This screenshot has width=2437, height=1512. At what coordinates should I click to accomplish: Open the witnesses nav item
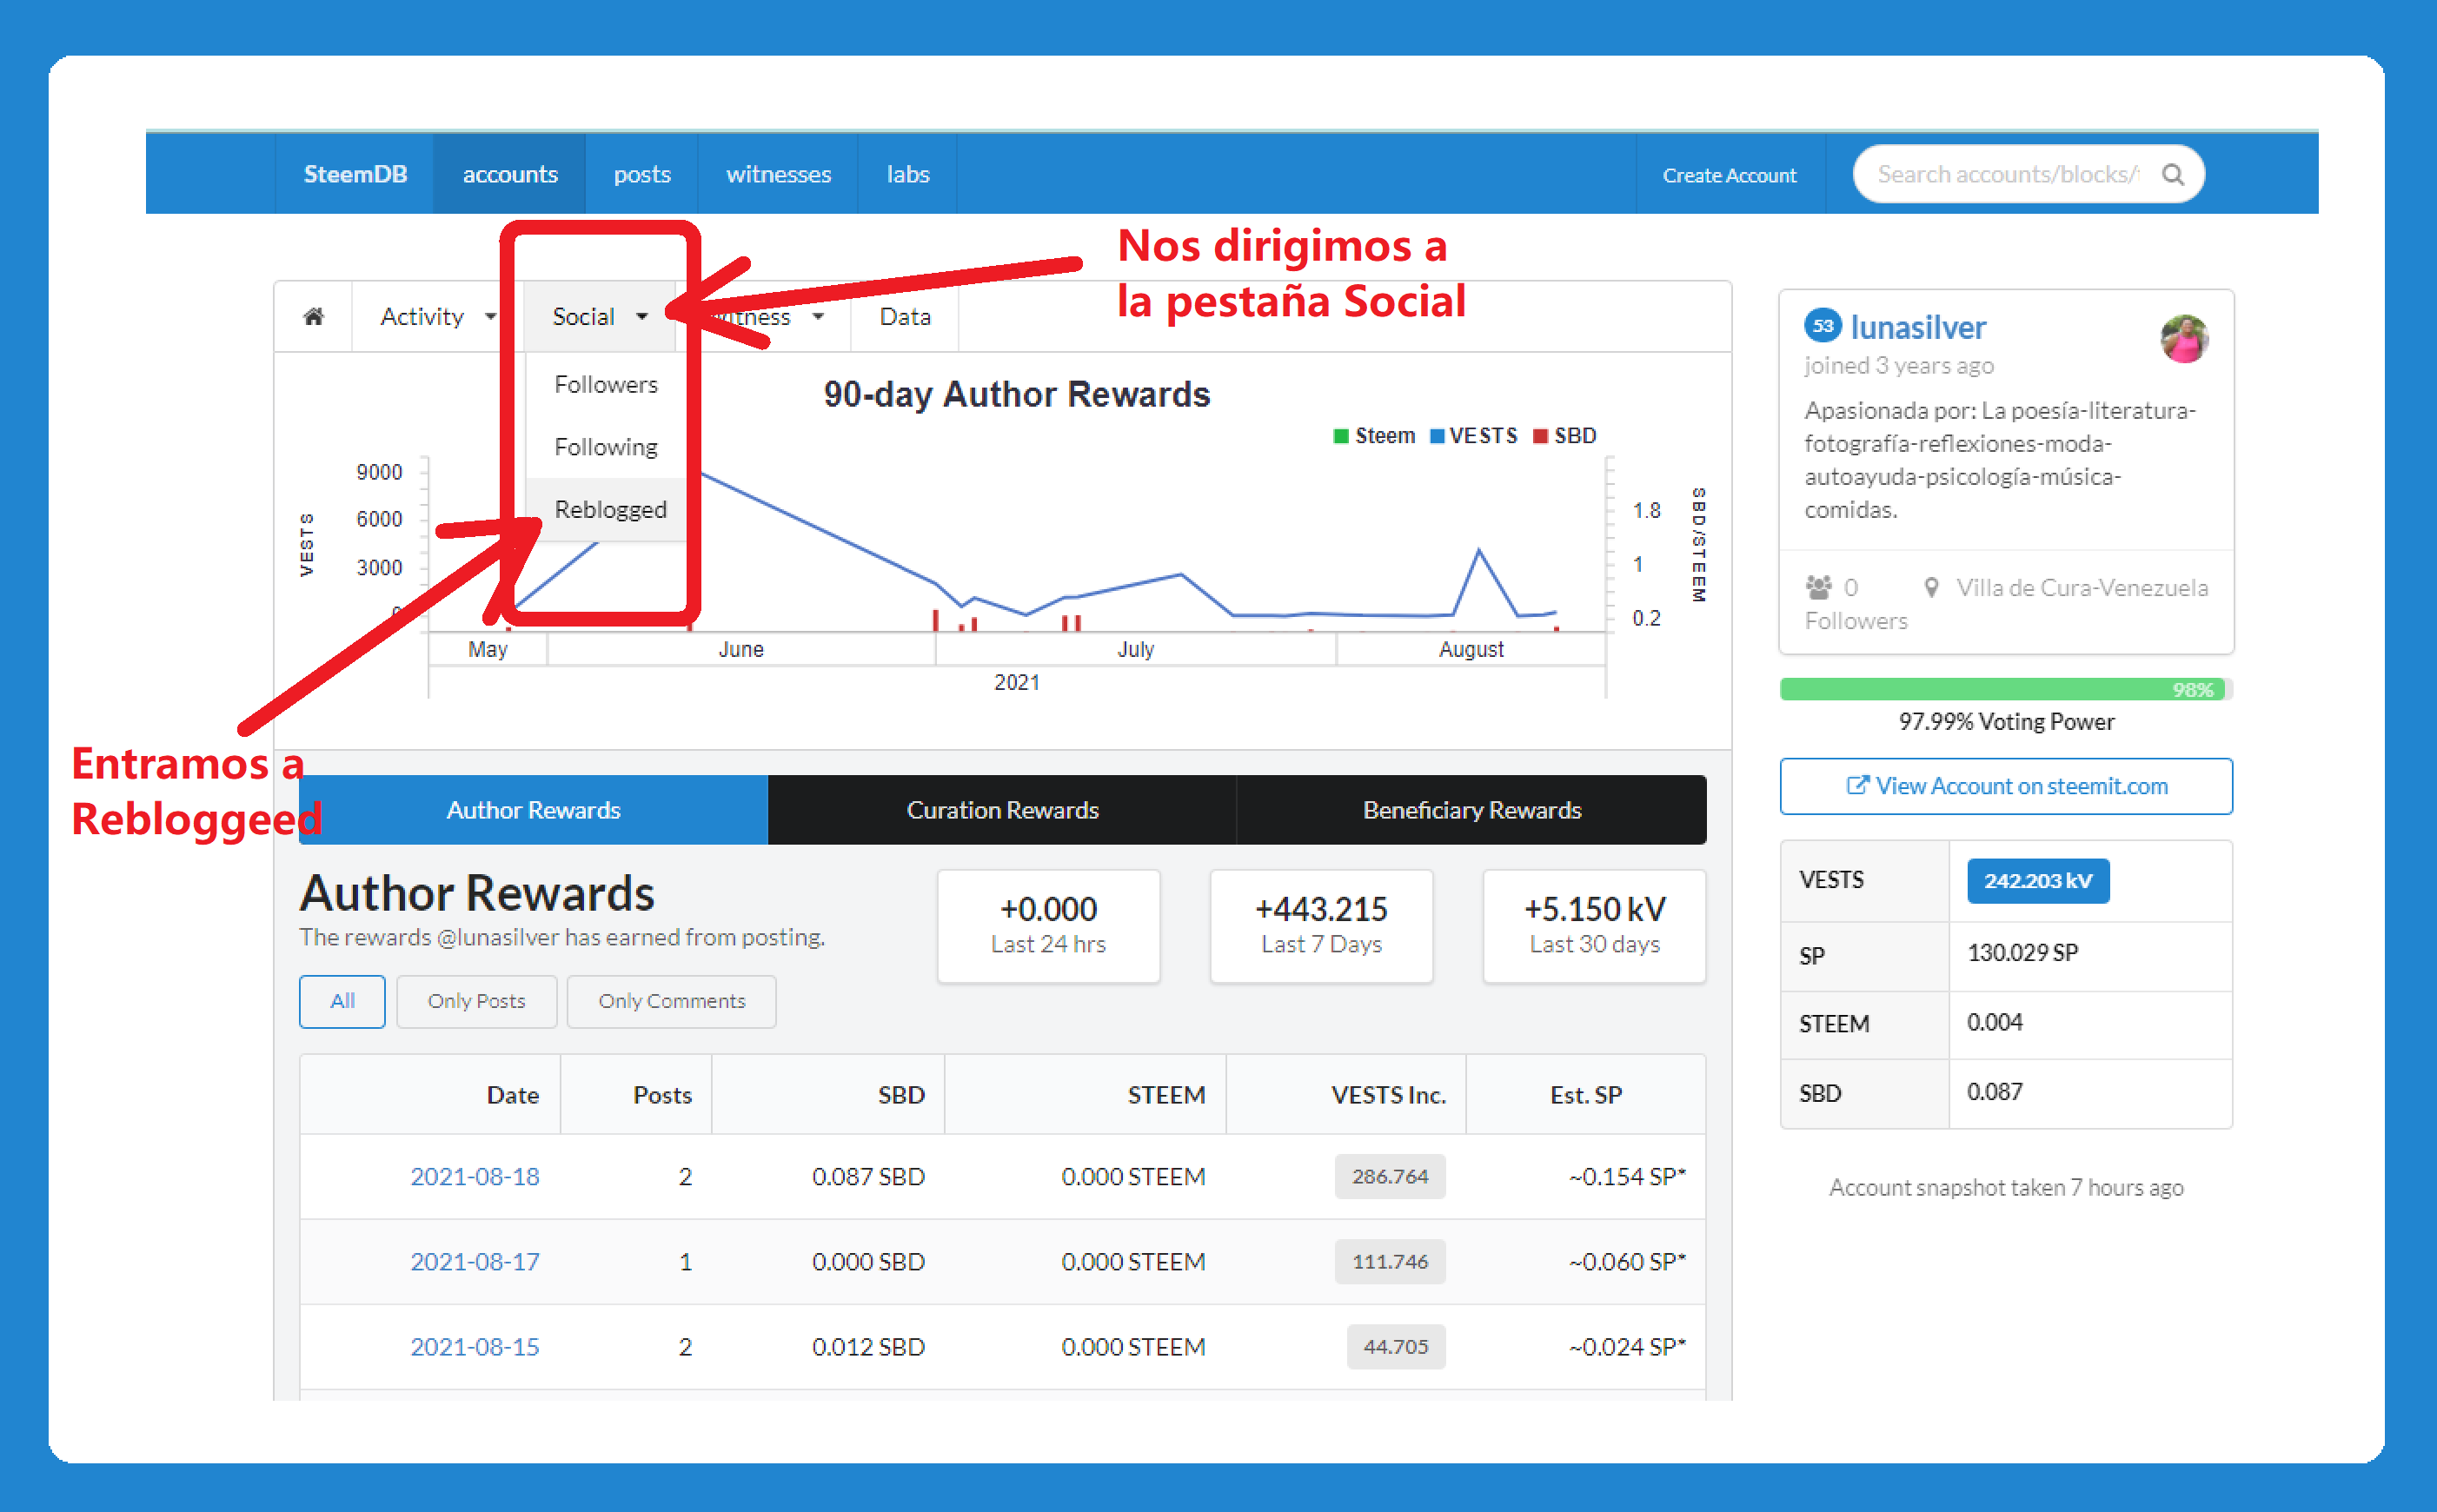[778, 174]
